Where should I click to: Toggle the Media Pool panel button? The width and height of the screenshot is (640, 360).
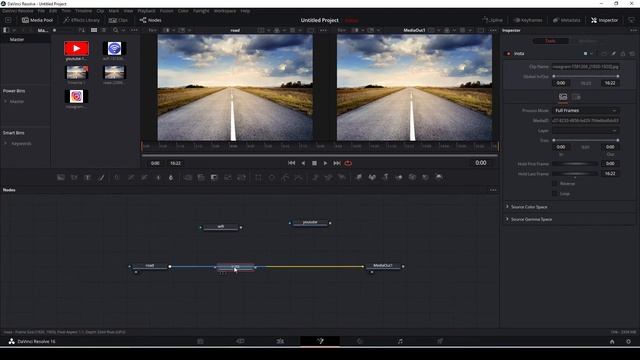[38, 20]
